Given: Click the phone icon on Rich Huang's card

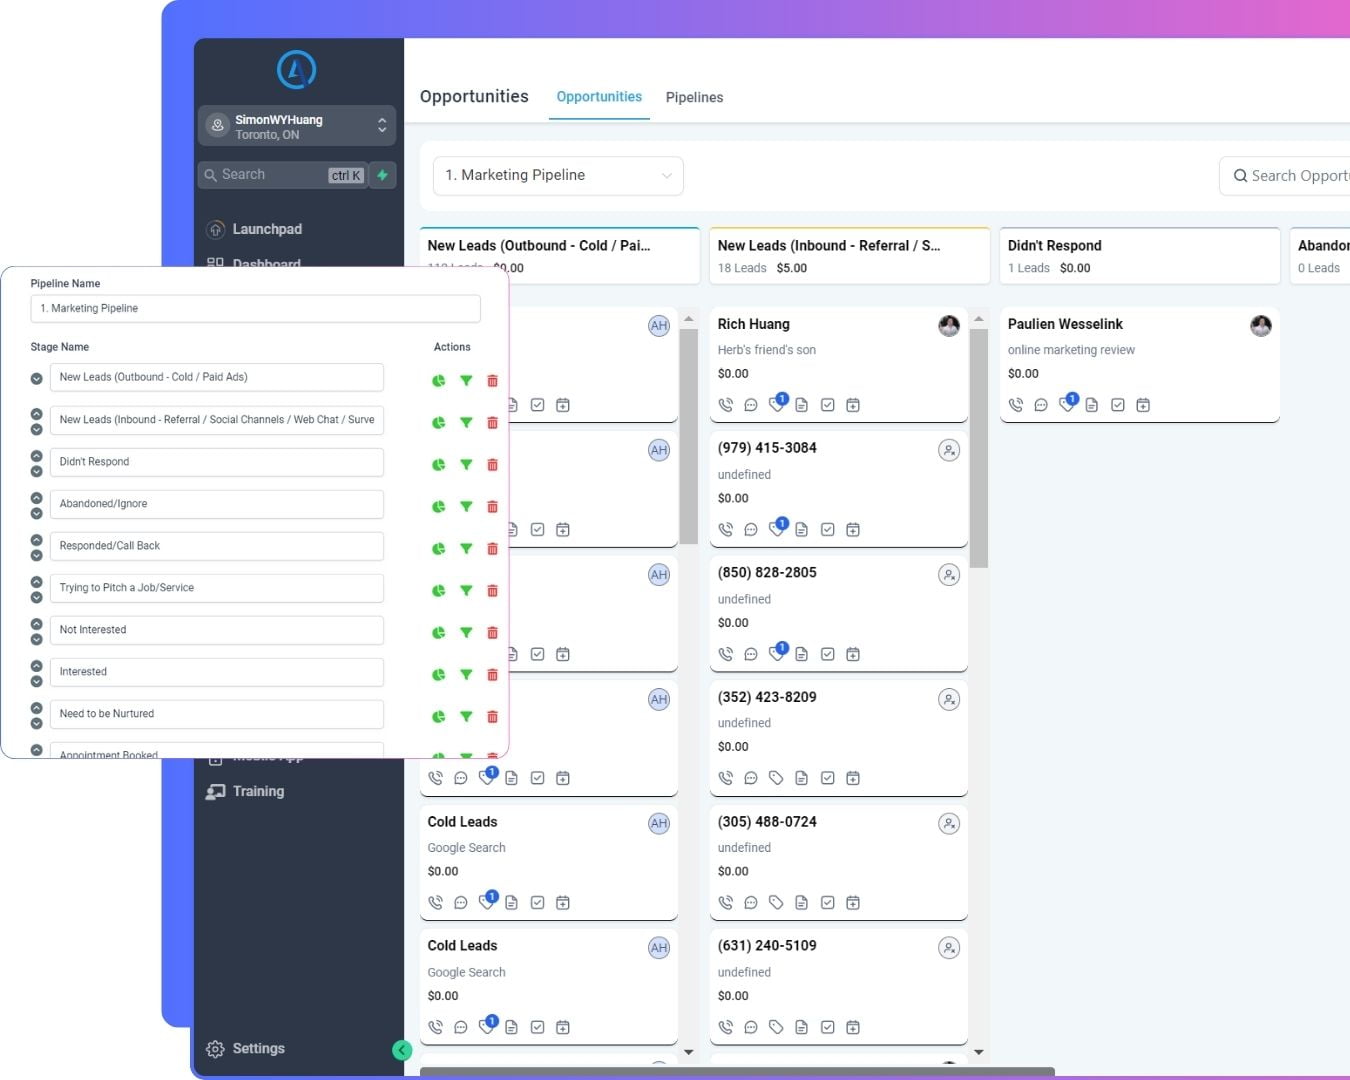Looking at the screenshot, I should (726, 405).
